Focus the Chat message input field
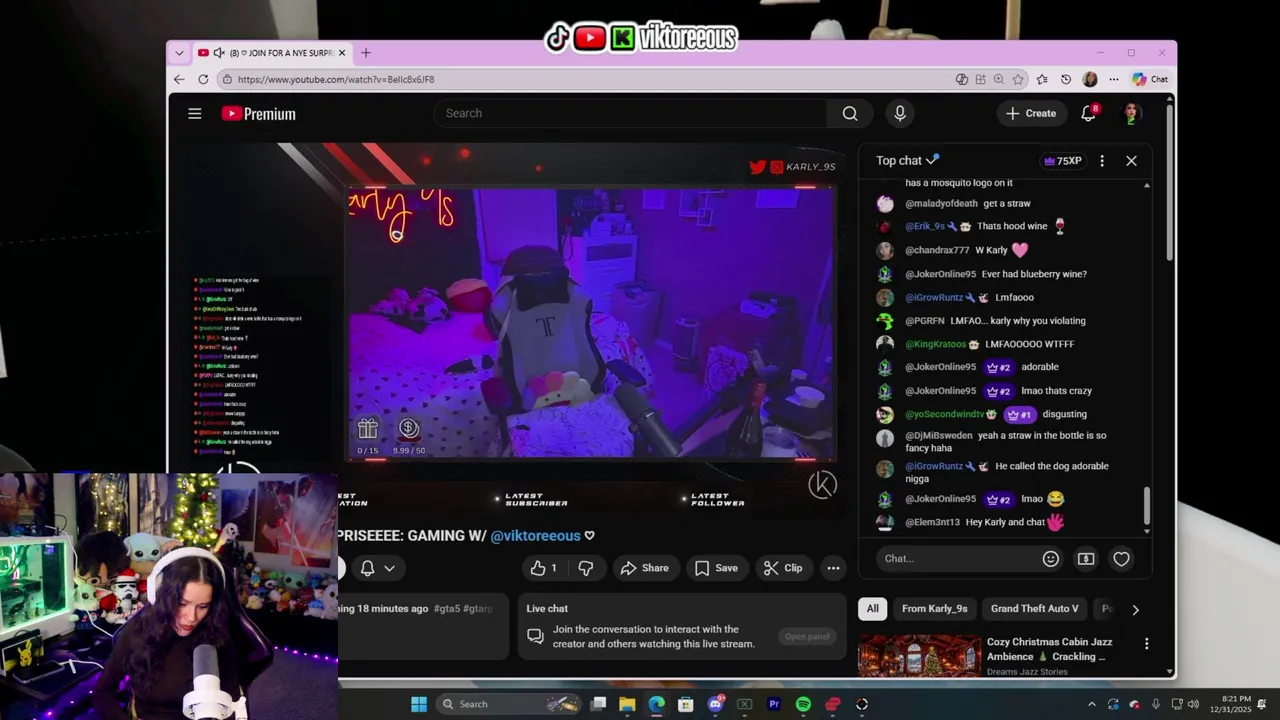The image size is (1280, 720). [956, 559]
